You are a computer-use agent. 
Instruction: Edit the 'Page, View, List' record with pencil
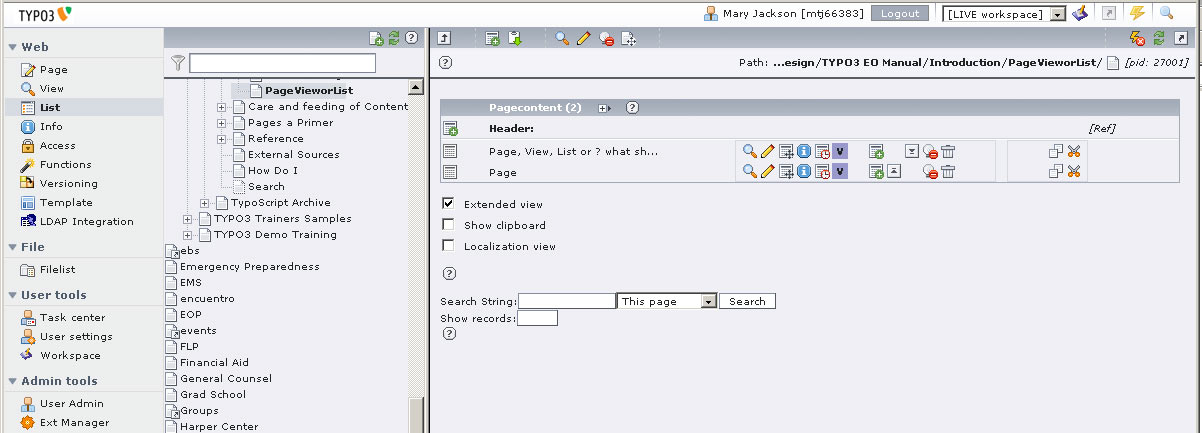point(767,151)
